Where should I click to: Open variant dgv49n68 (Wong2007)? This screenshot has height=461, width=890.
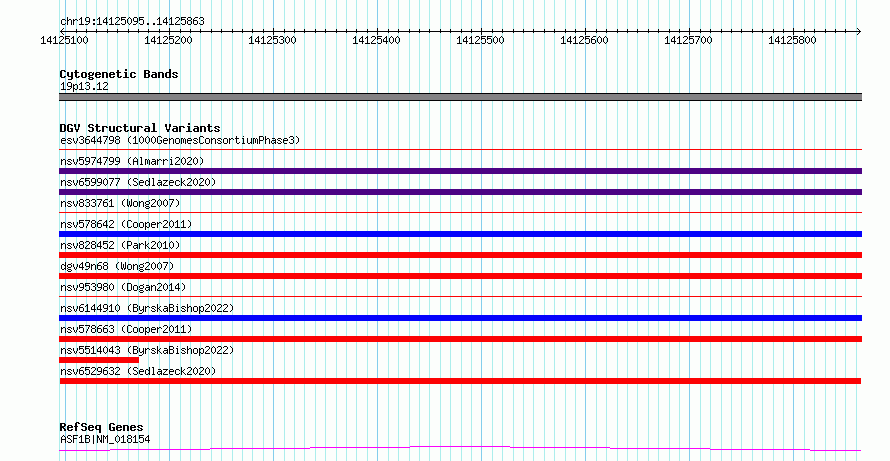click(117, 266)
